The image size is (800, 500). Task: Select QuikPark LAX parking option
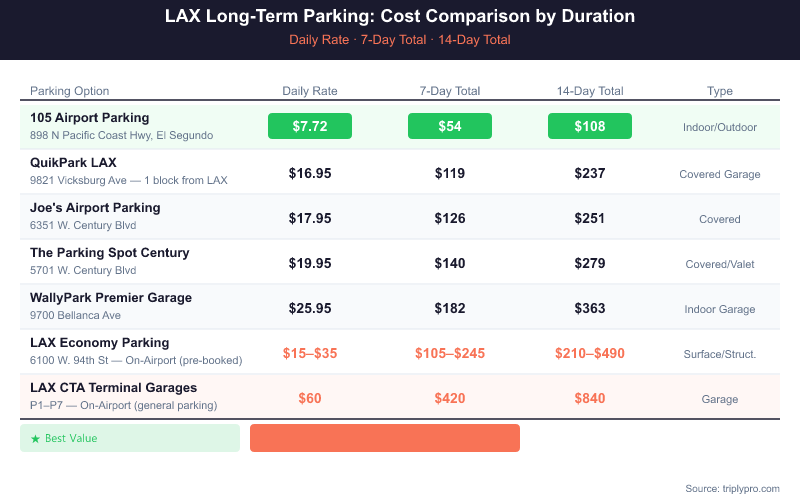(73, 163)
